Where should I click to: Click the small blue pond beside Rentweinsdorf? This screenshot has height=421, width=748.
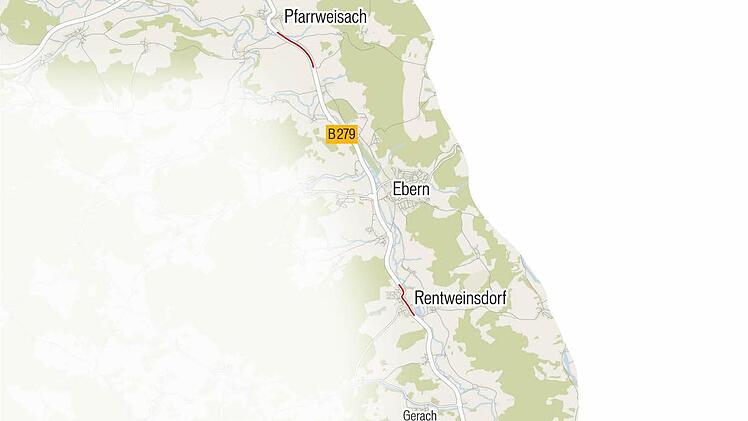coord(419,312)
